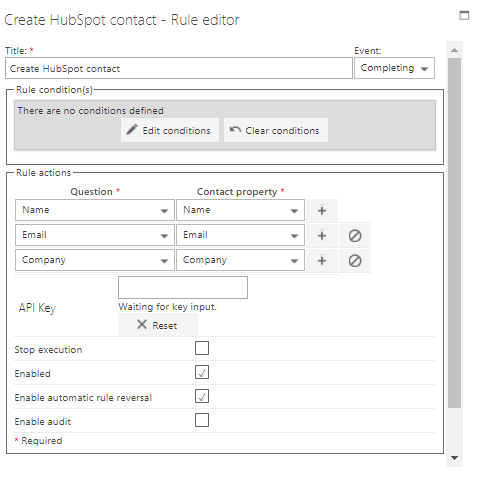
Task: Reset the API key
Action: [x=158, y=325]
